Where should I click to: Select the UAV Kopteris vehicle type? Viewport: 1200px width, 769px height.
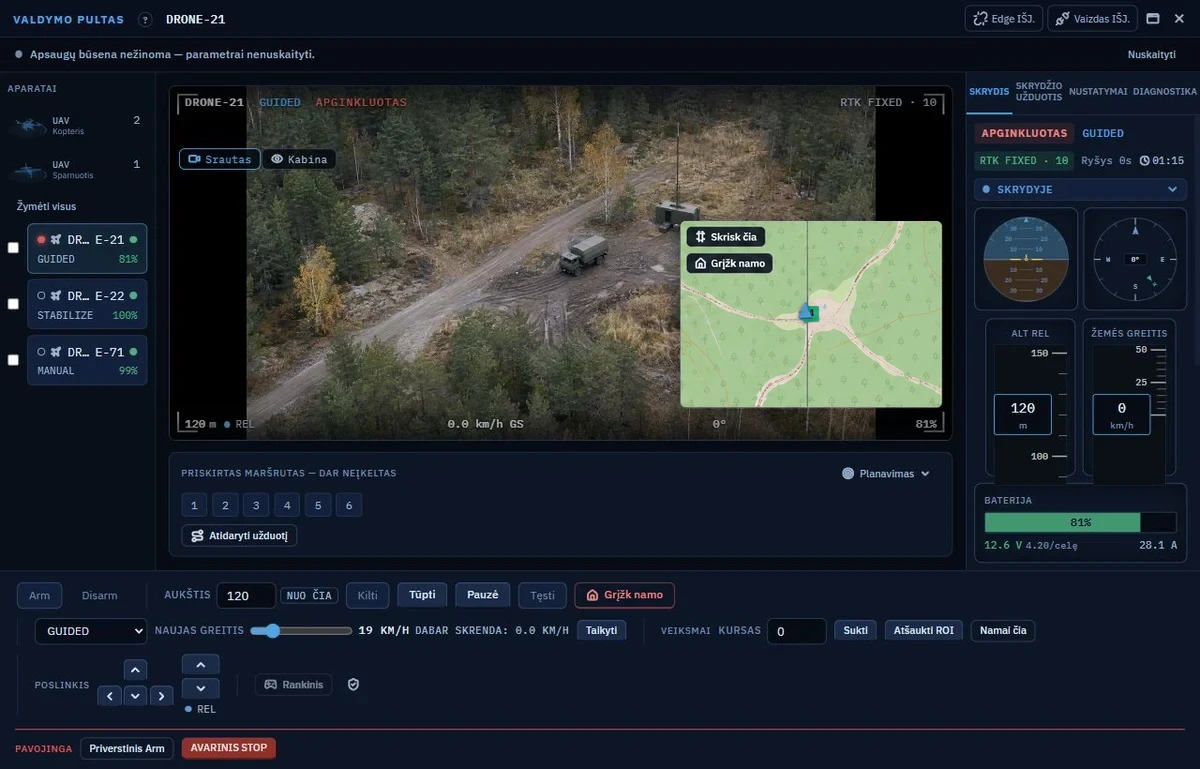click(75, 126)
